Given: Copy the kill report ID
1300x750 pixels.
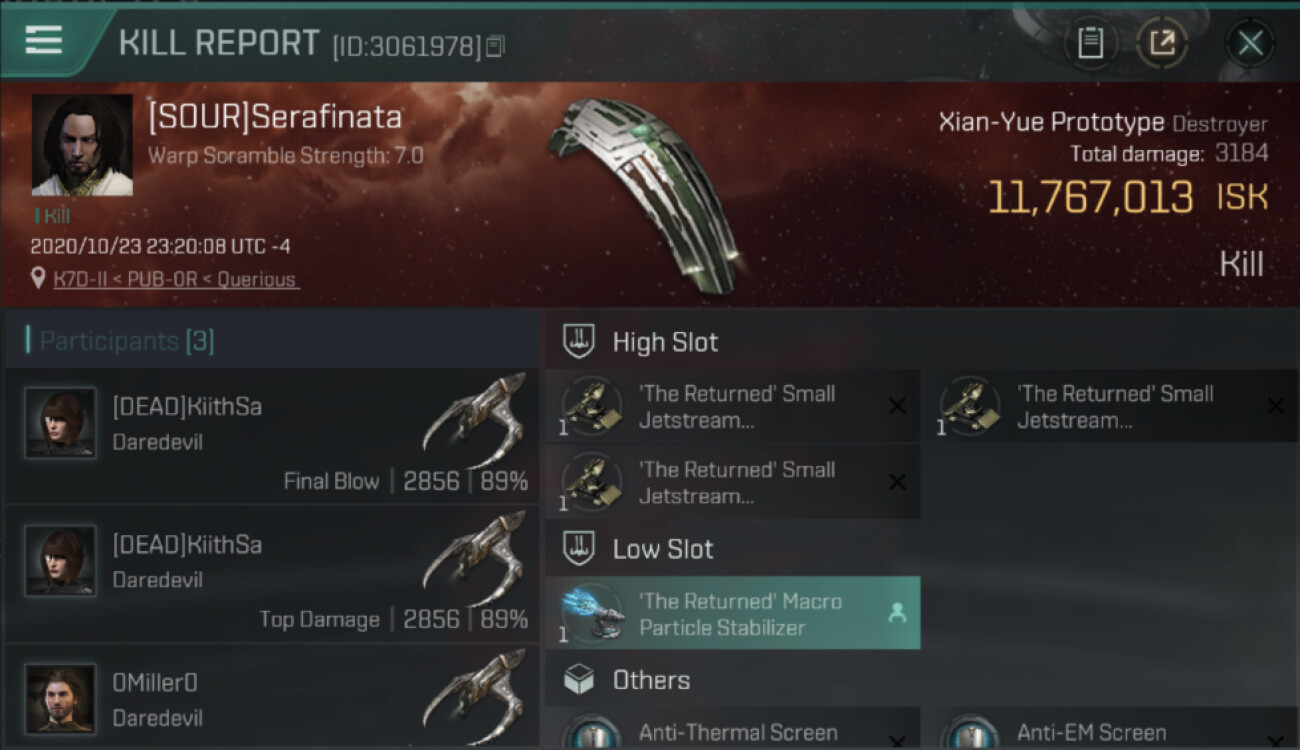Looking at the screenshot, I should point(496,46).
